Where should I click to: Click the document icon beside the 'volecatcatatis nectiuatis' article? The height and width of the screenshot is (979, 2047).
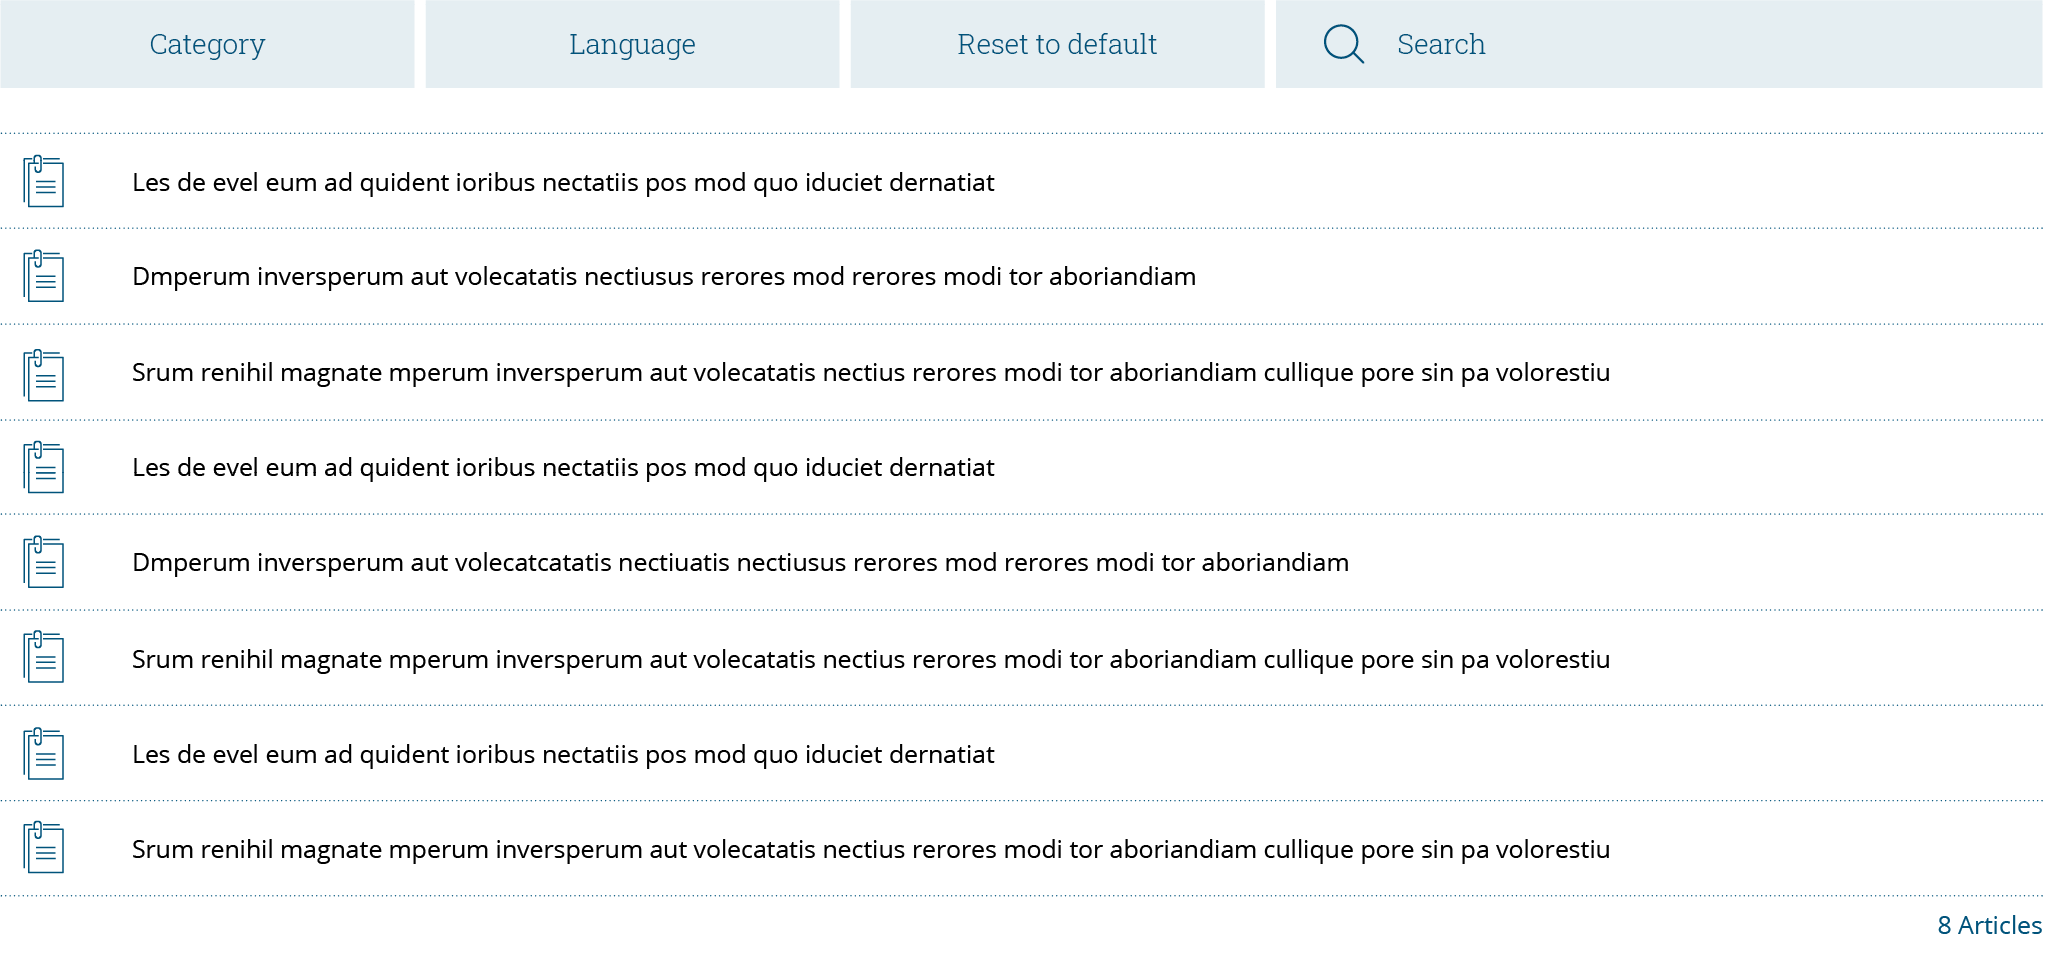[44, 562]
